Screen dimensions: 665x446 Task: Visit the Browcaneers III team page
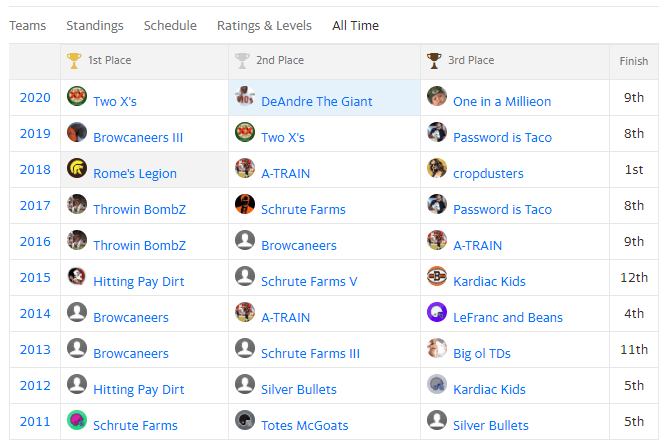[x=138, y=137]
